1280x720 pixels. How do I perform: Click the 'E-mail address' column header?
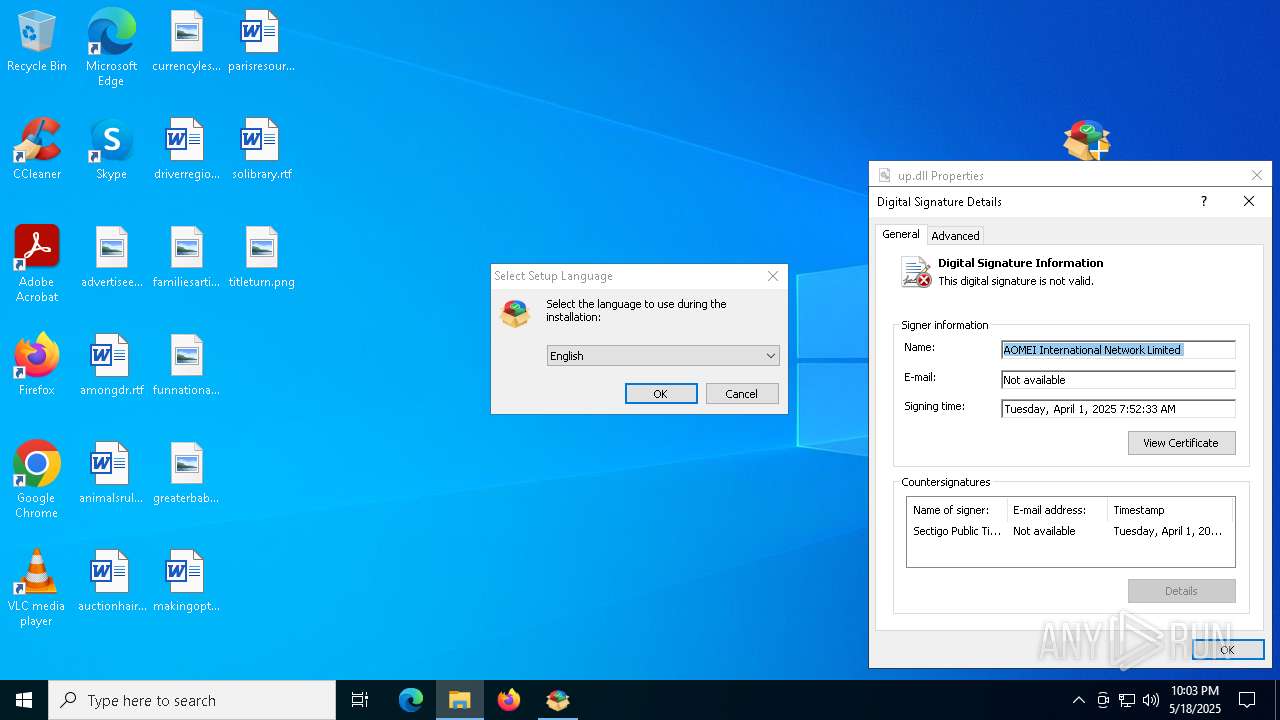(x=1057, y=510)
